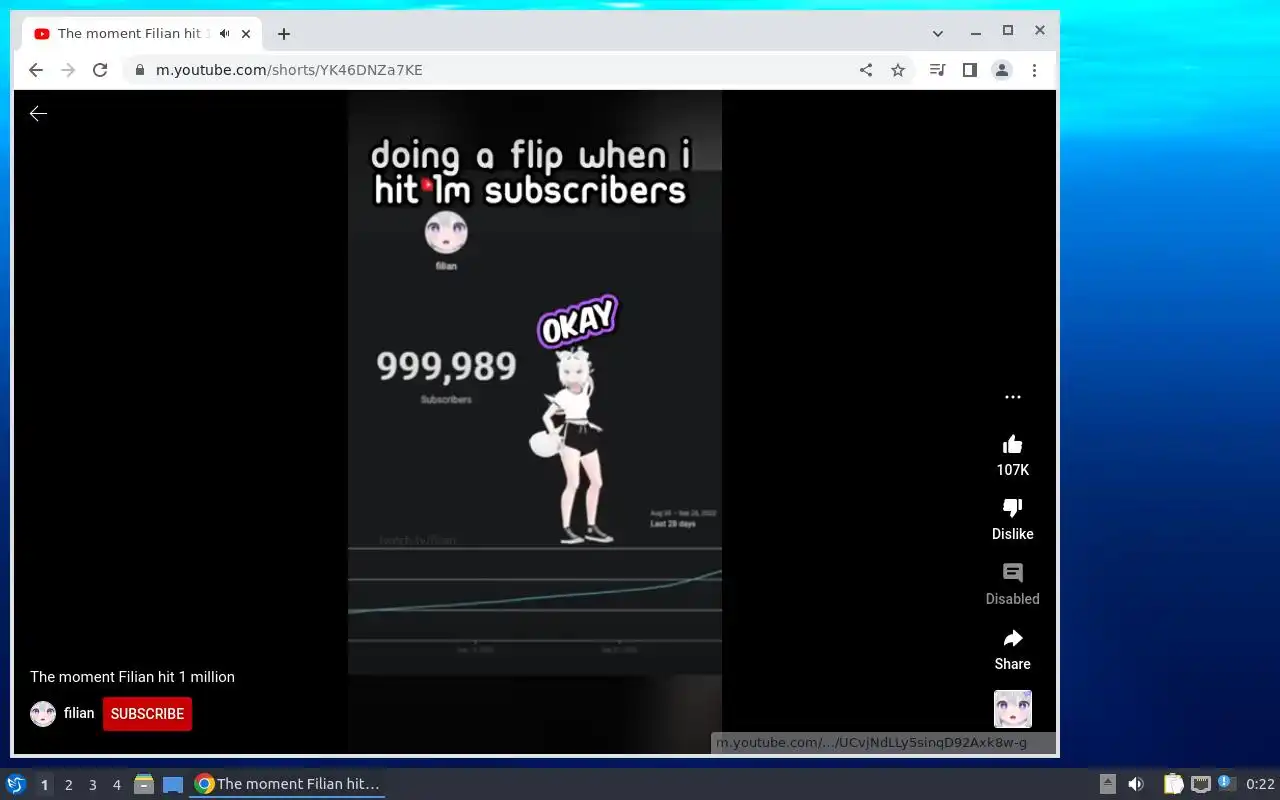Open the filian channel name link
Screen dimensions: 1280x800
[79, 713]
